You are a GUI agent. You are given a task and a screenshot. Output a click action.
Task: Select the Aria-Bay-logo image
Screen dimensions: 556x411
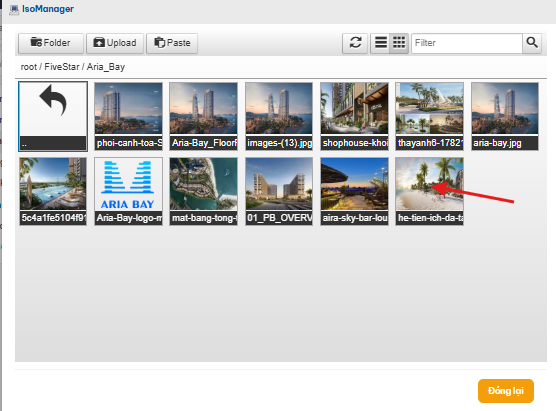128,191
